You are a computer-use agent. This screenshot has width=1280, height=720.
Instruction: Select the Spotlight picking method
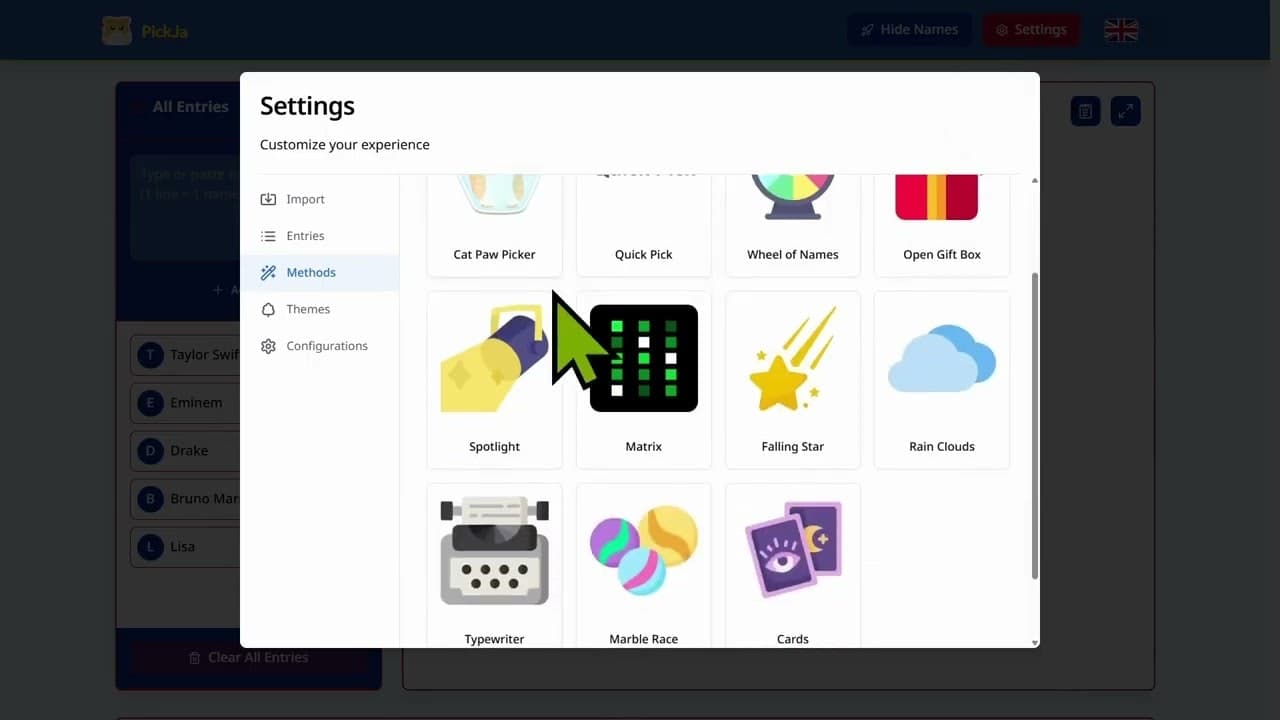494,380
